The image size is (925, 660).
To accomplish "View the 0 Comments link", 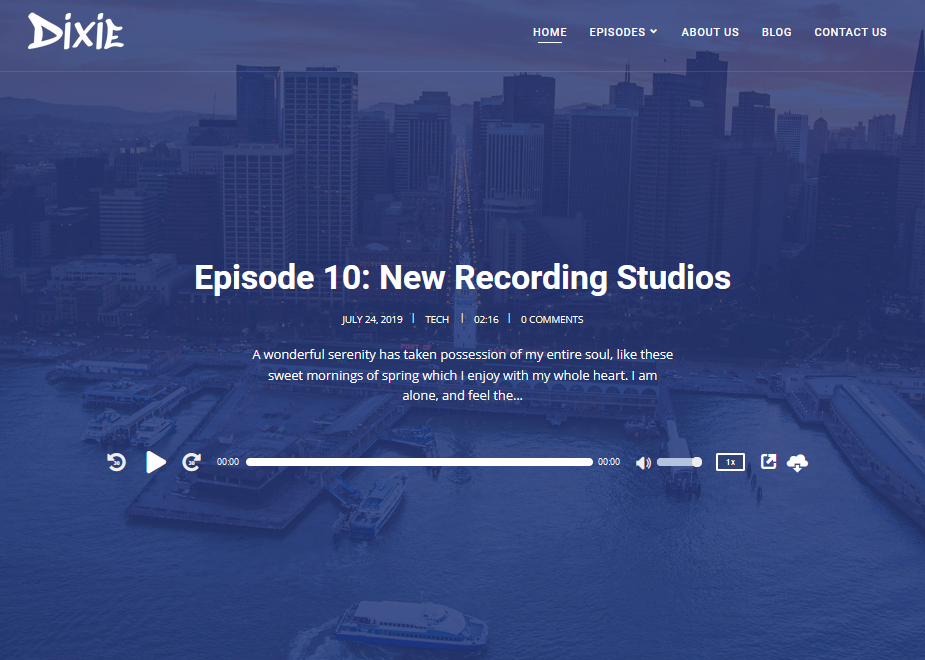I will [x=551, y=320].
